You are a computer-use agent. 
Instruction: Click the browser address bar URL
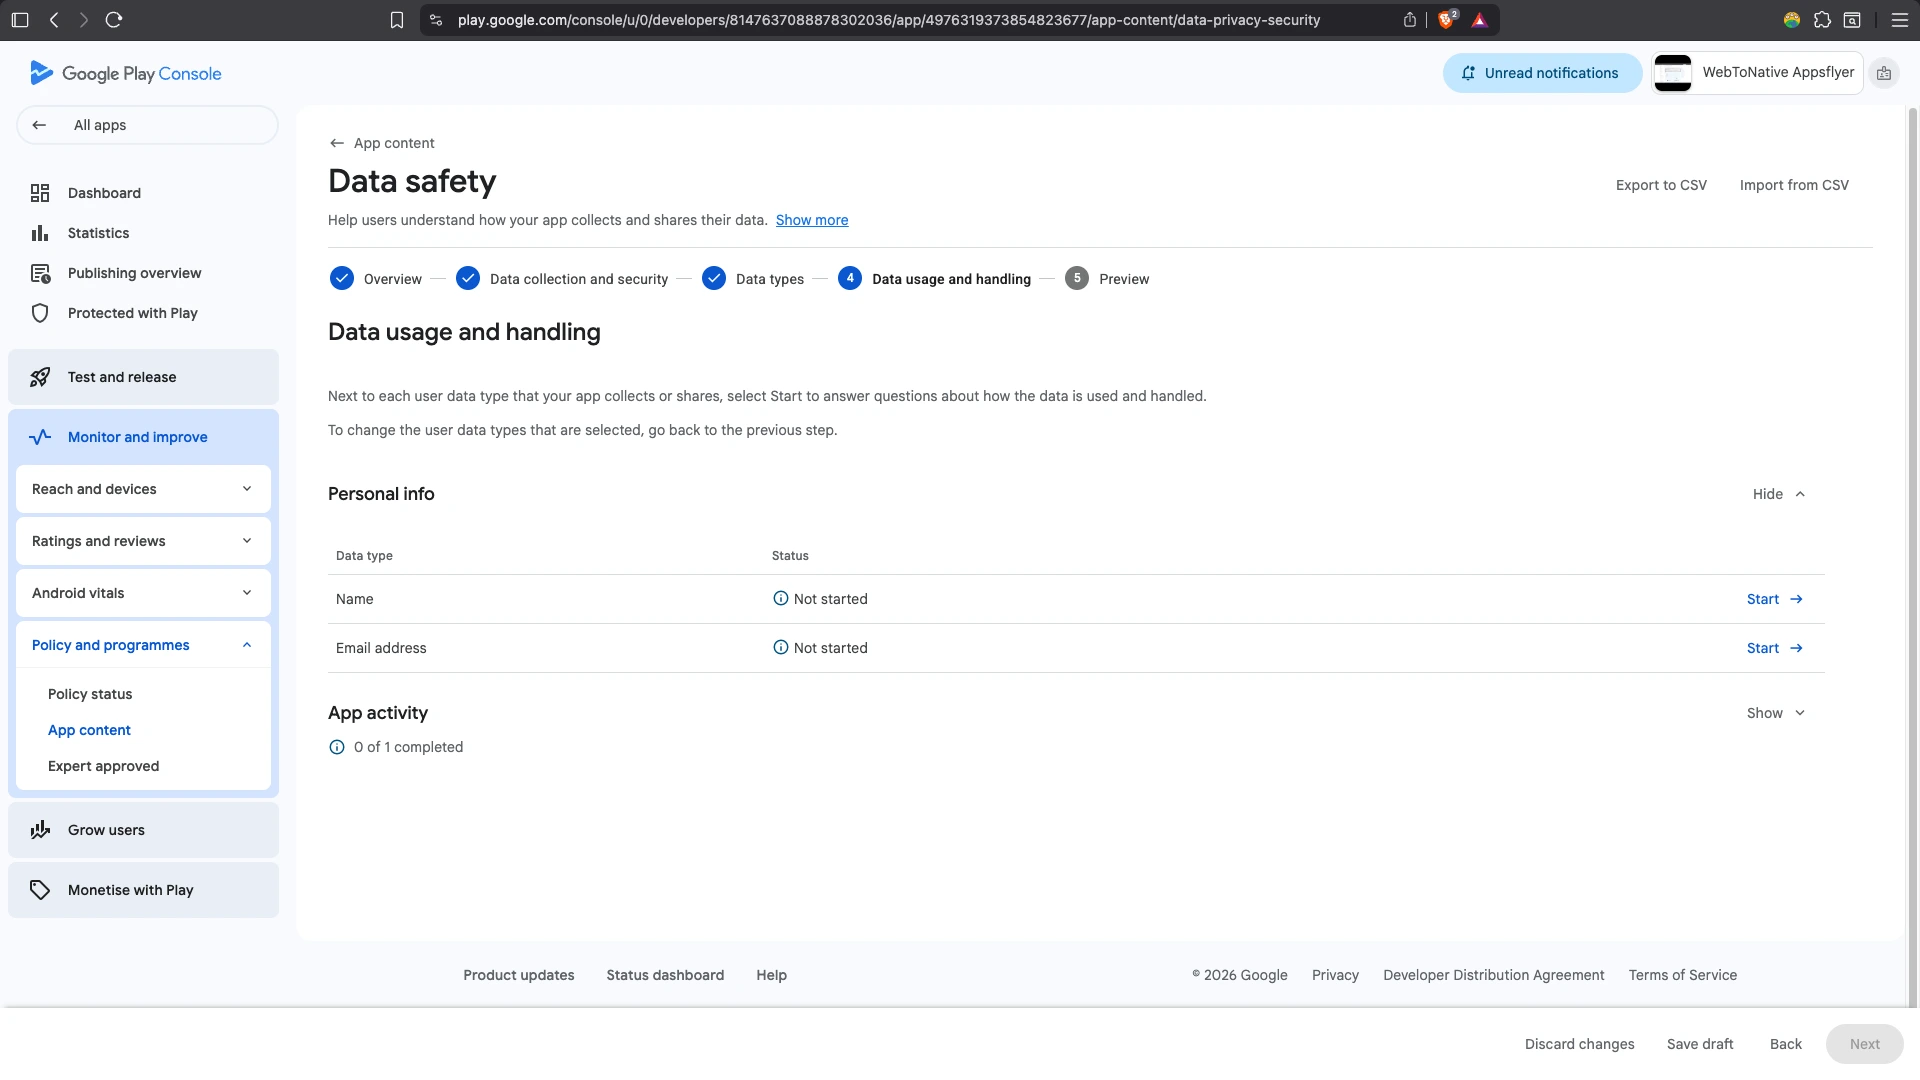tap(888, 20)
